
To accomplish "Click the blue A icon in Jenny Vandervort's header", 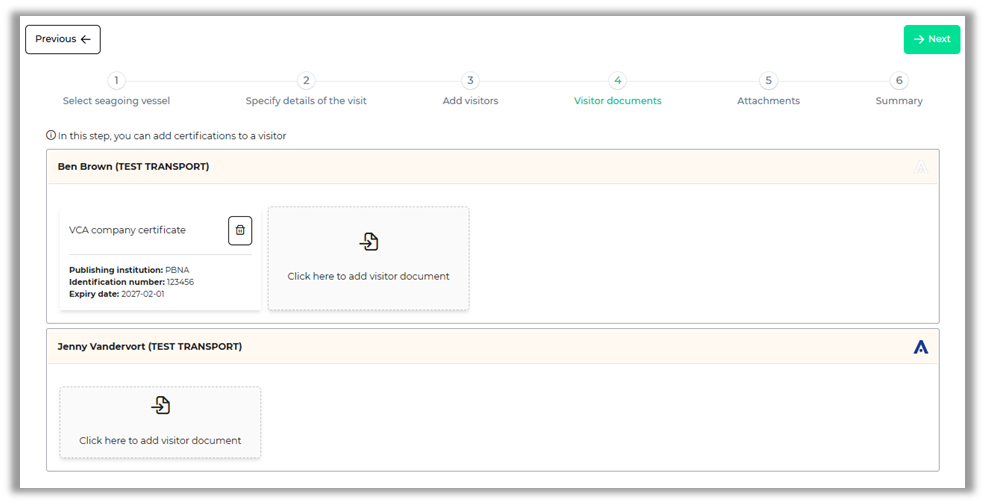I will (x=920, y=347).
